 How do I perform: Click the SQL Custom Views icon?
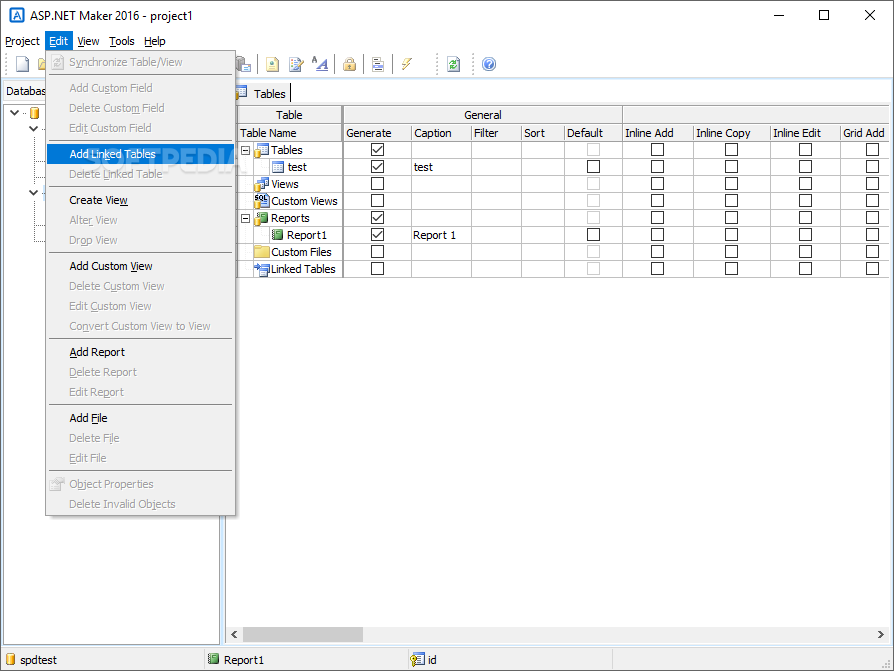pos(262,201)
